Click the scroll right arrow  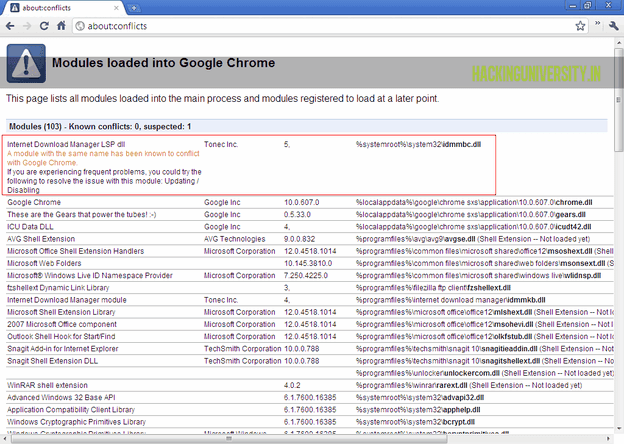pyautogui.click(x=609, y=439)
